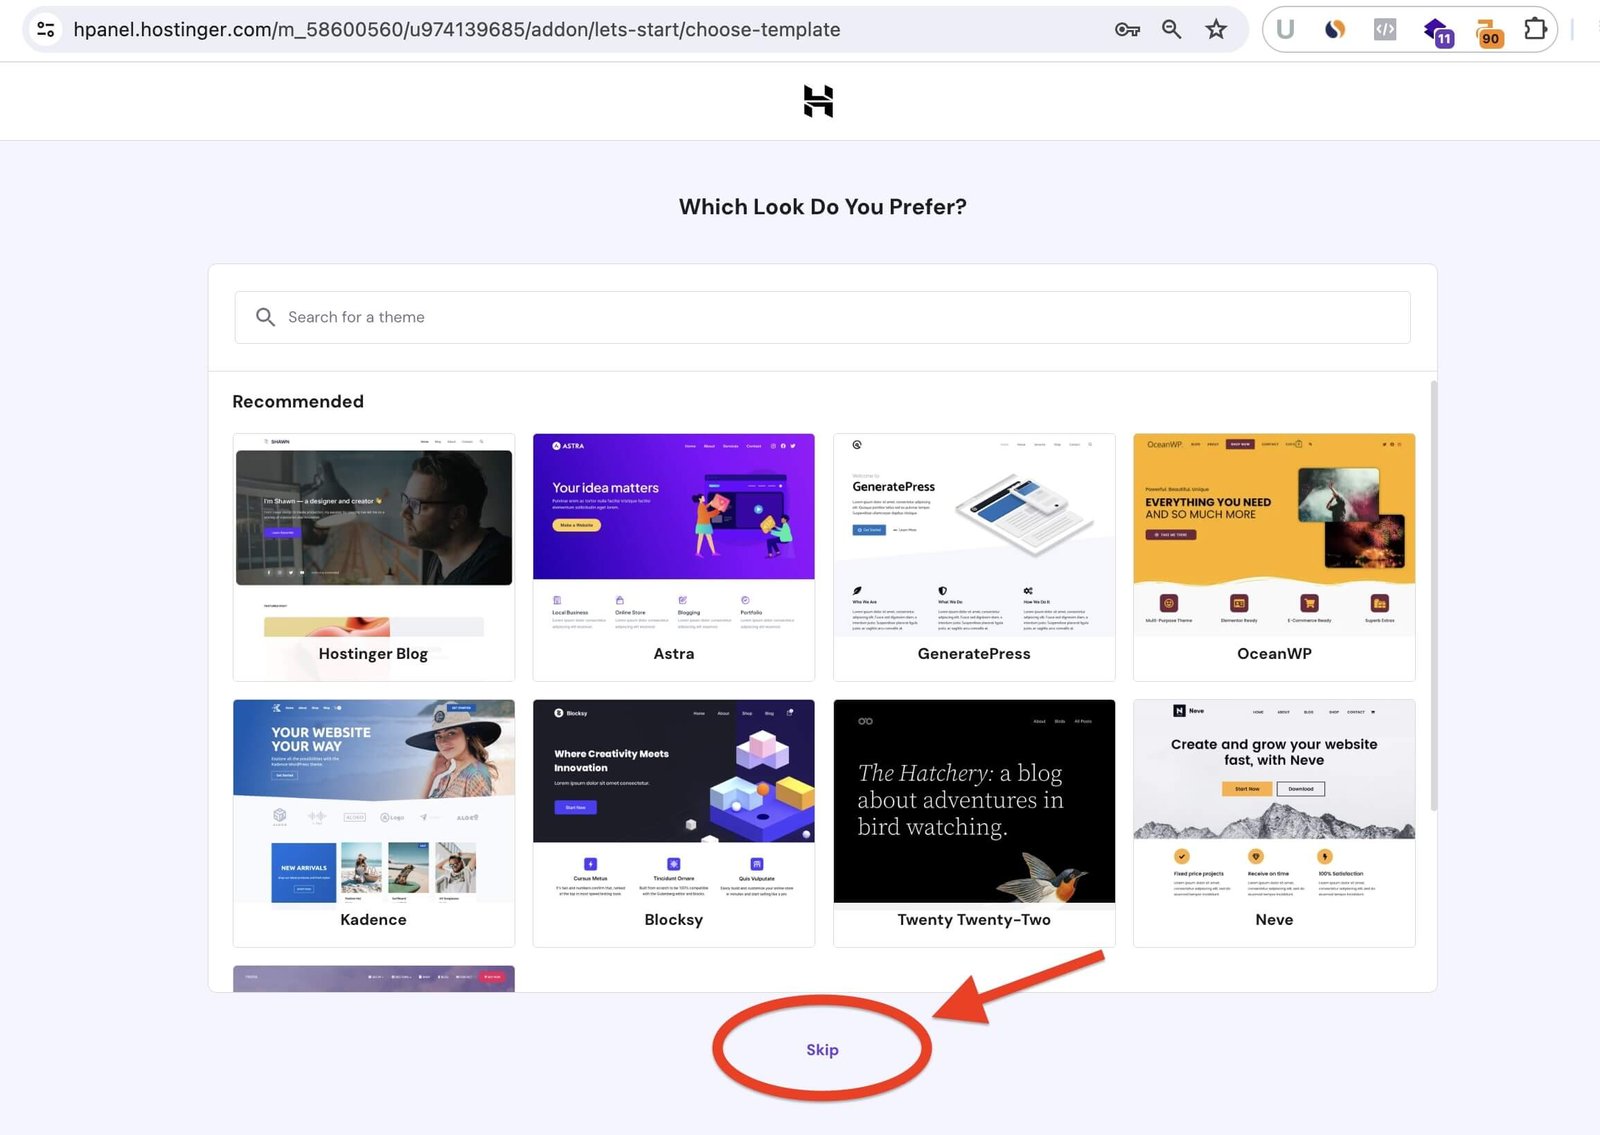Screen dimensions: 1600x1135
Task: Click the Twenty Twenty-Two name label
Action: [974, 920]
